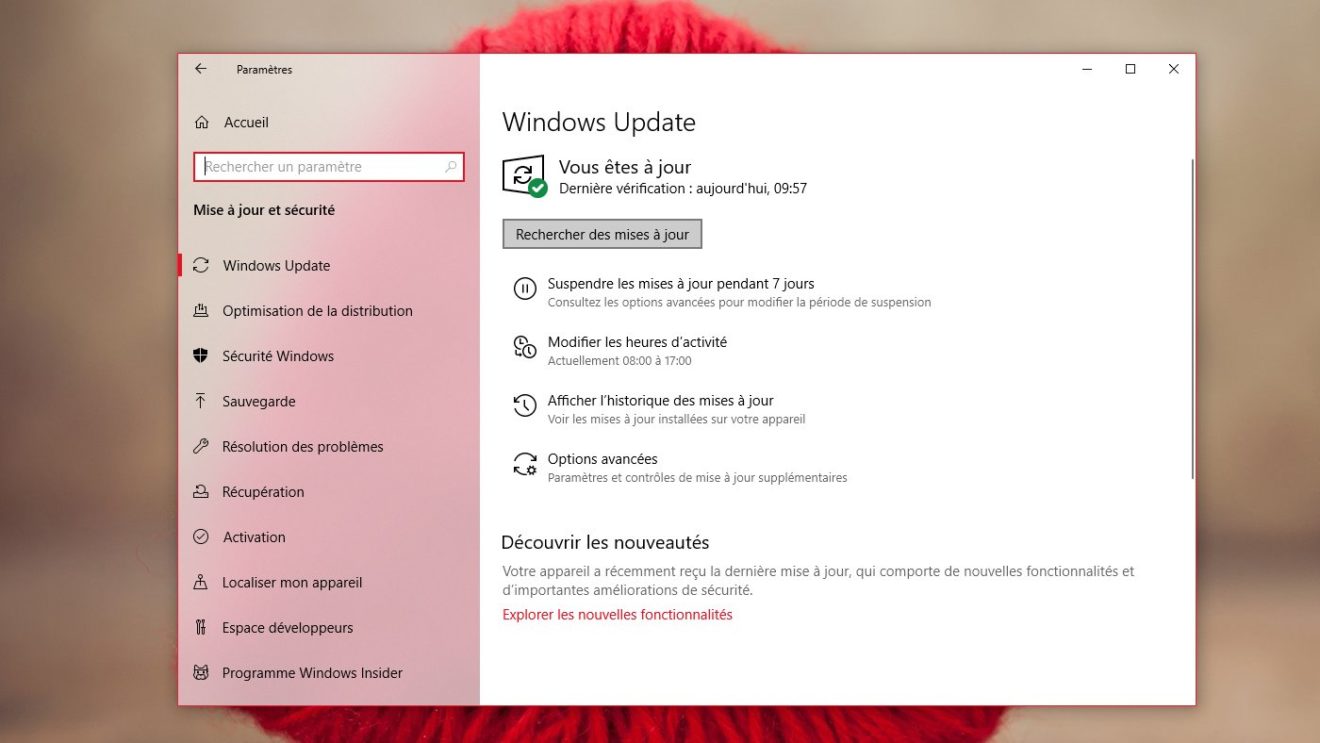Click the Activation checkmark circle icon
This screenshot has width=1320, height=743.
pyautogui.click(x=201, y=537)
